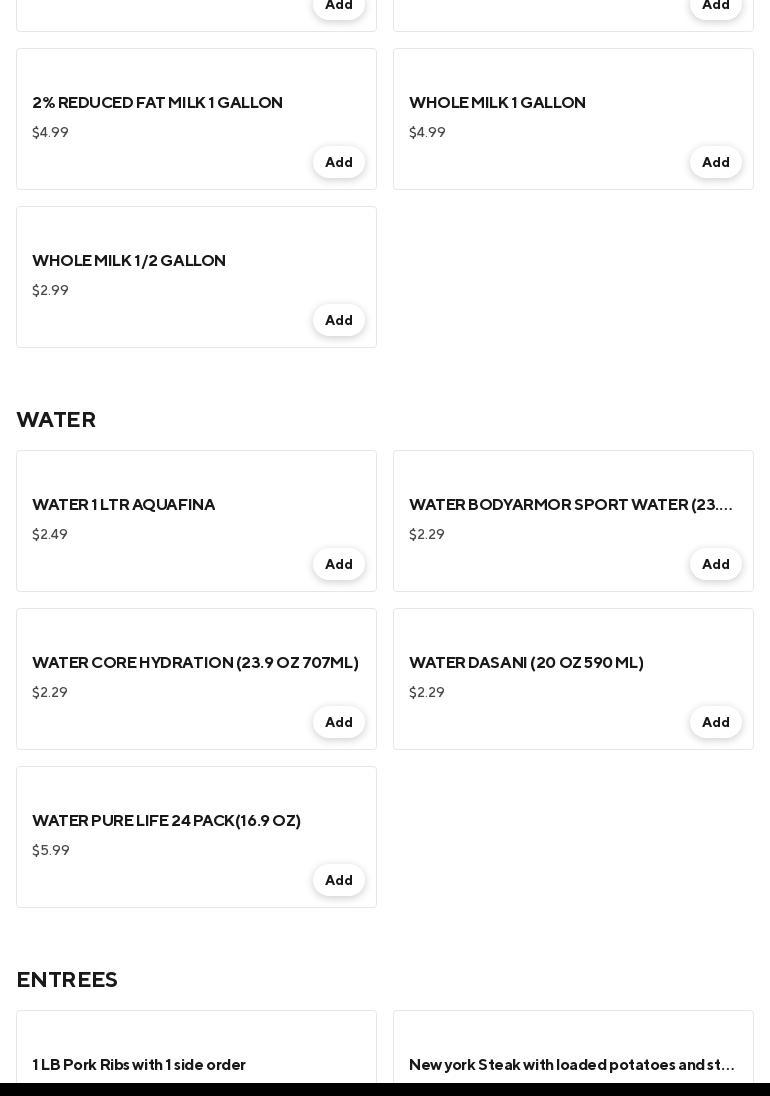Open the Whole Milk 1 Gallon item title

coord(497,103)
